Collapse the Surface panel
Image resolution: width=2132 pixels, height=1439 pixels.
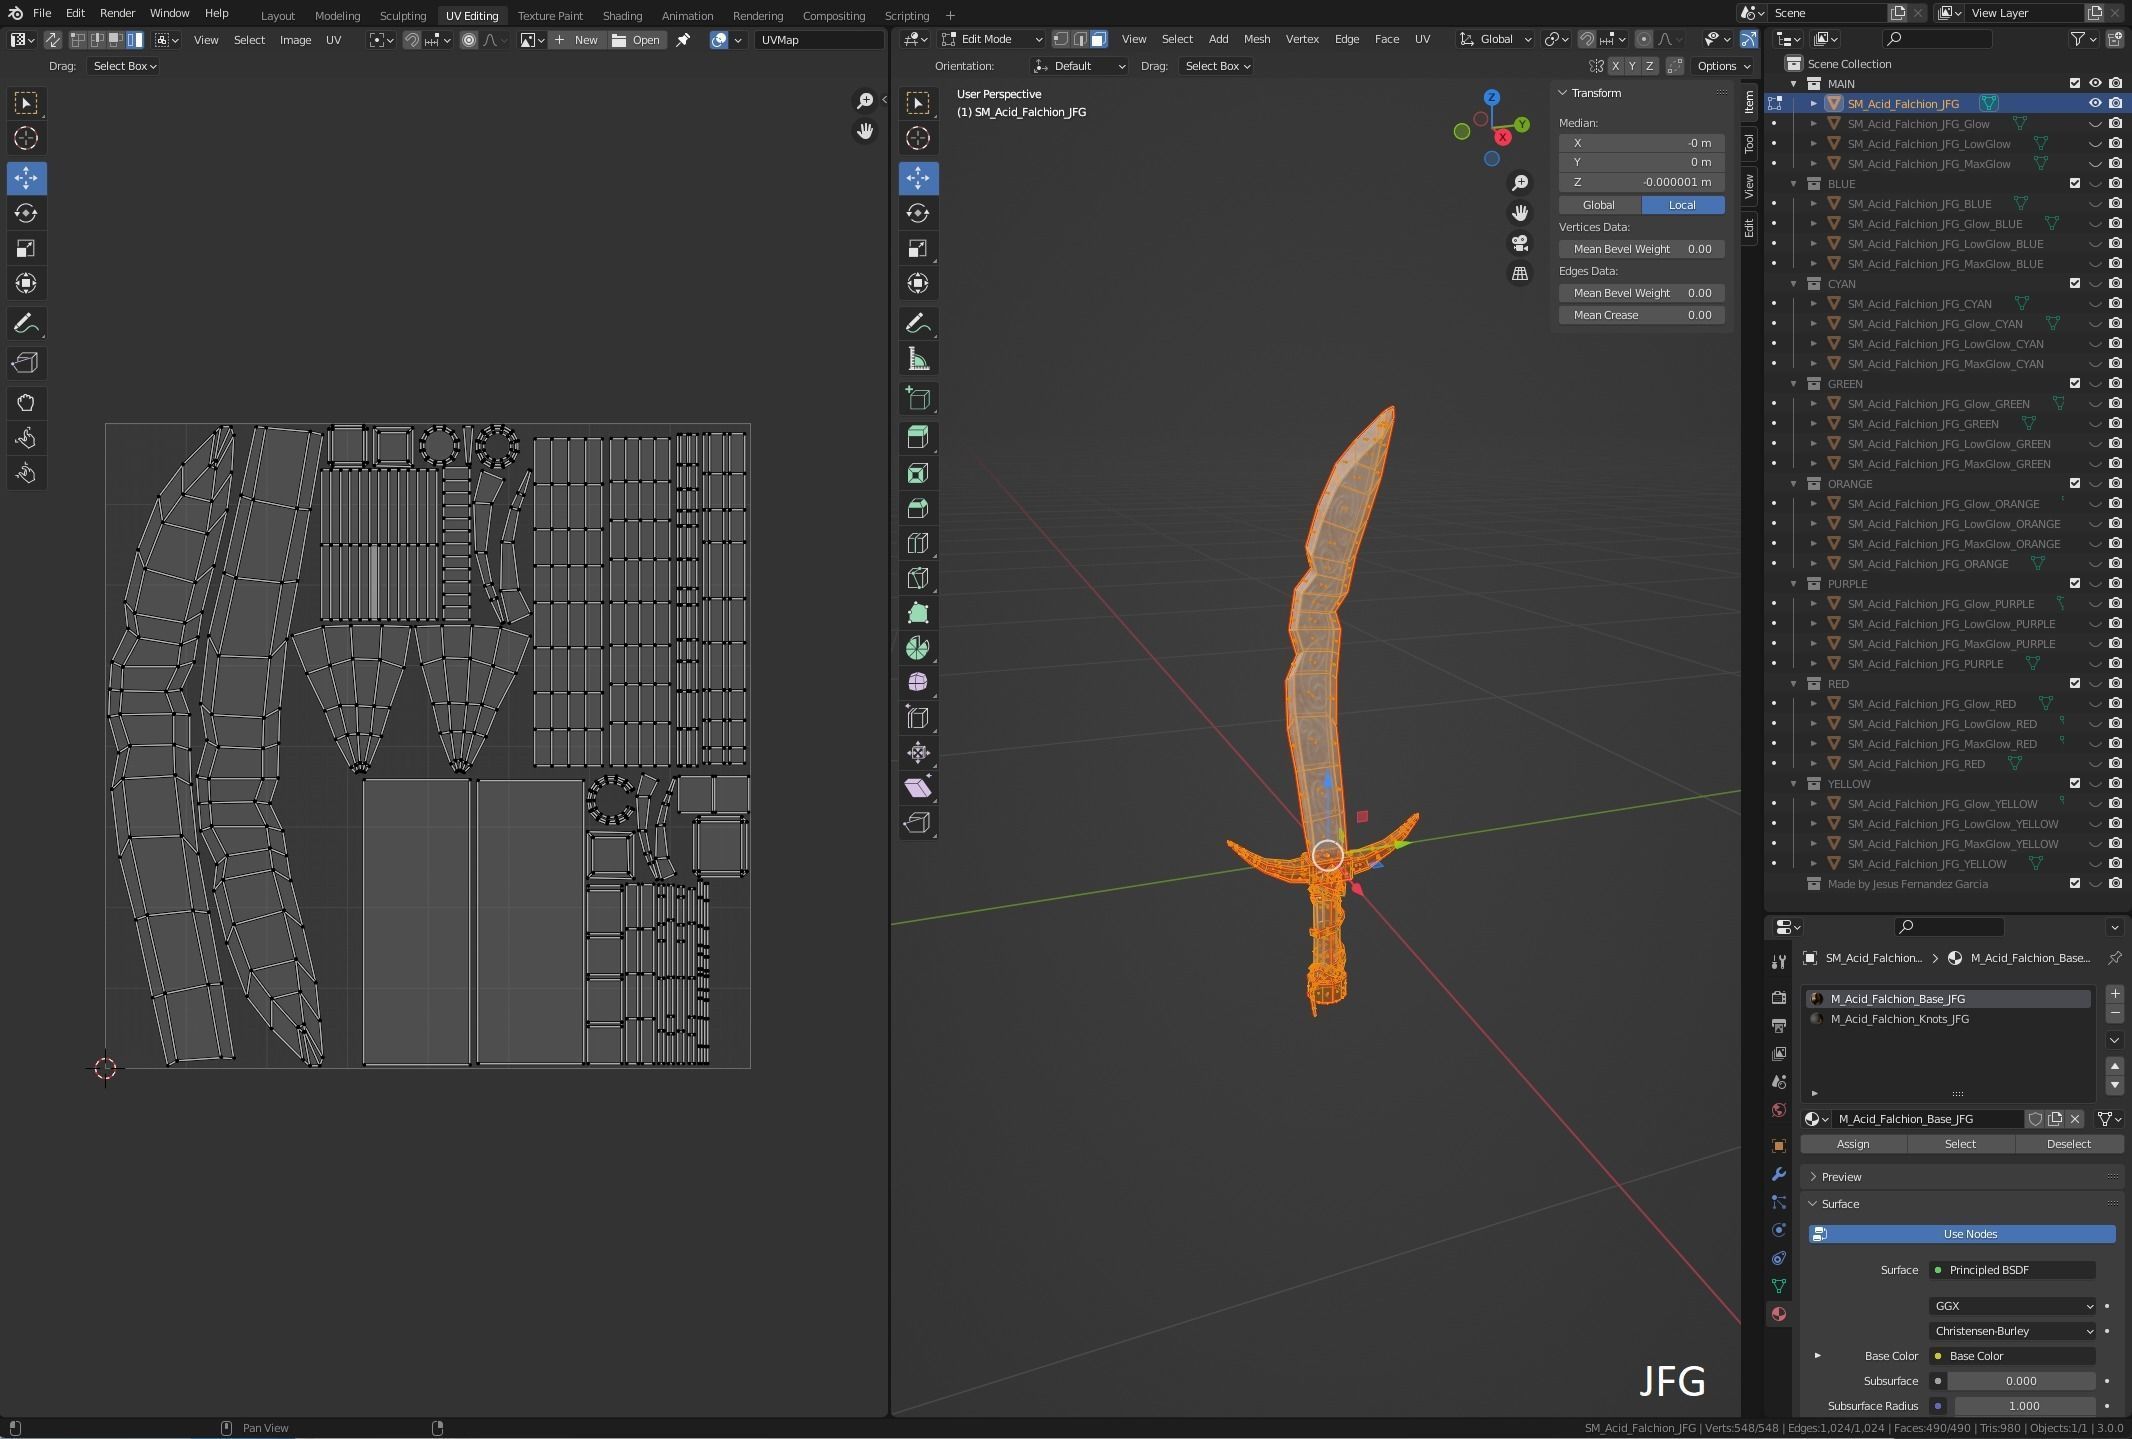click(1840, 1204)
